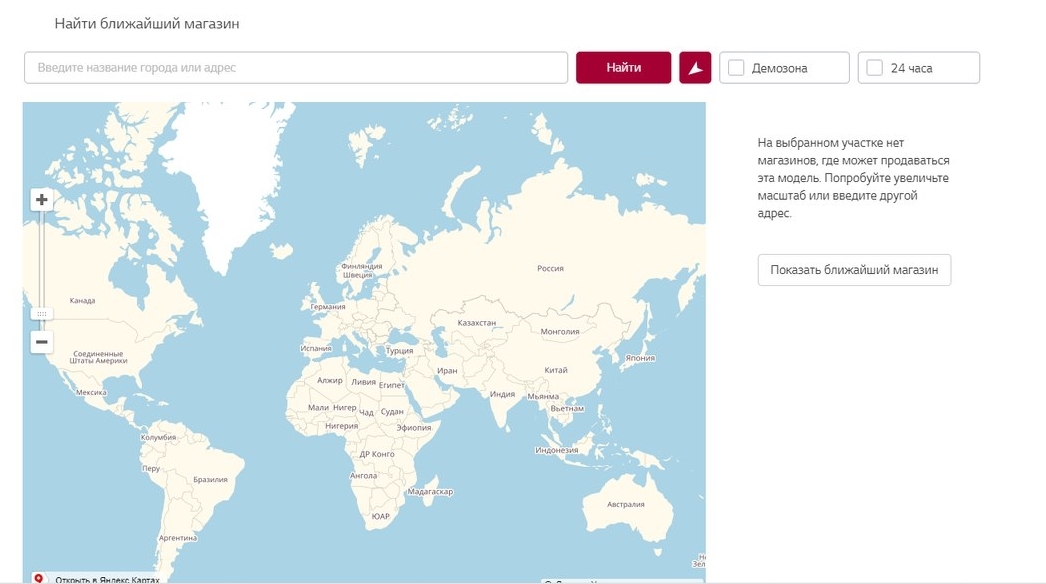Click the Соединенные Штаты Америки map label
This screenshot has height=584, width=1046.
(x=98, y=357)
